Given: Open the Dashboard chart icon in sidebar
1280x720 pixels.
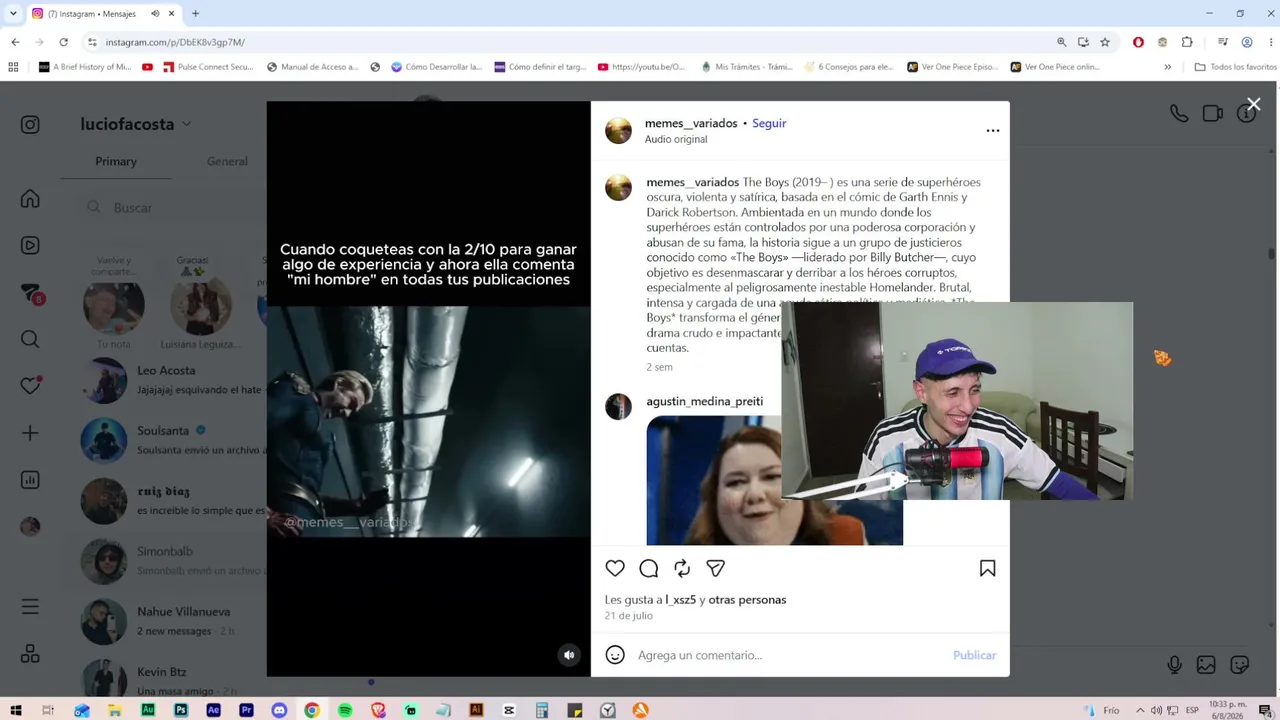Looking at the screenshot, I should 30,480.
